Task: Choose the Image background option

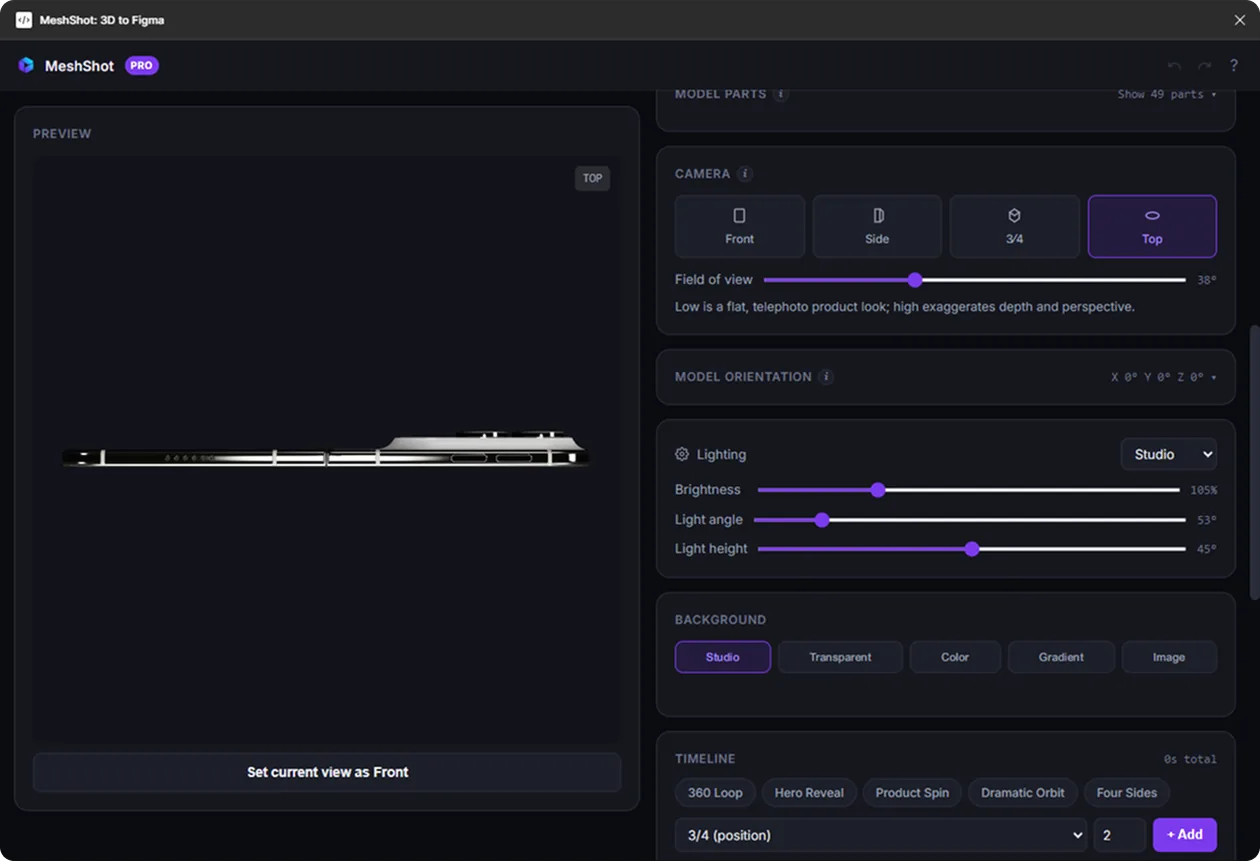Action: 1169,657
